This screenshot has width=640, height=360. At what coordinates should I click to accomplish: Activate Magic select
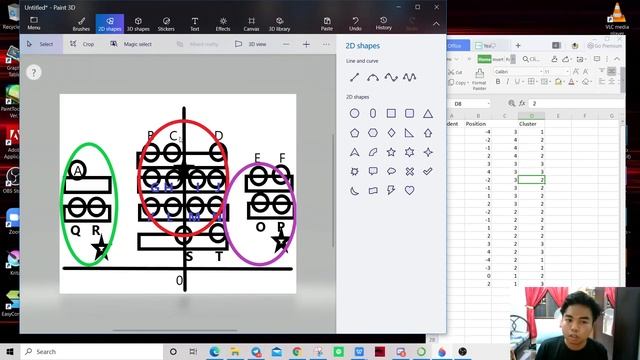pos(131,44)
